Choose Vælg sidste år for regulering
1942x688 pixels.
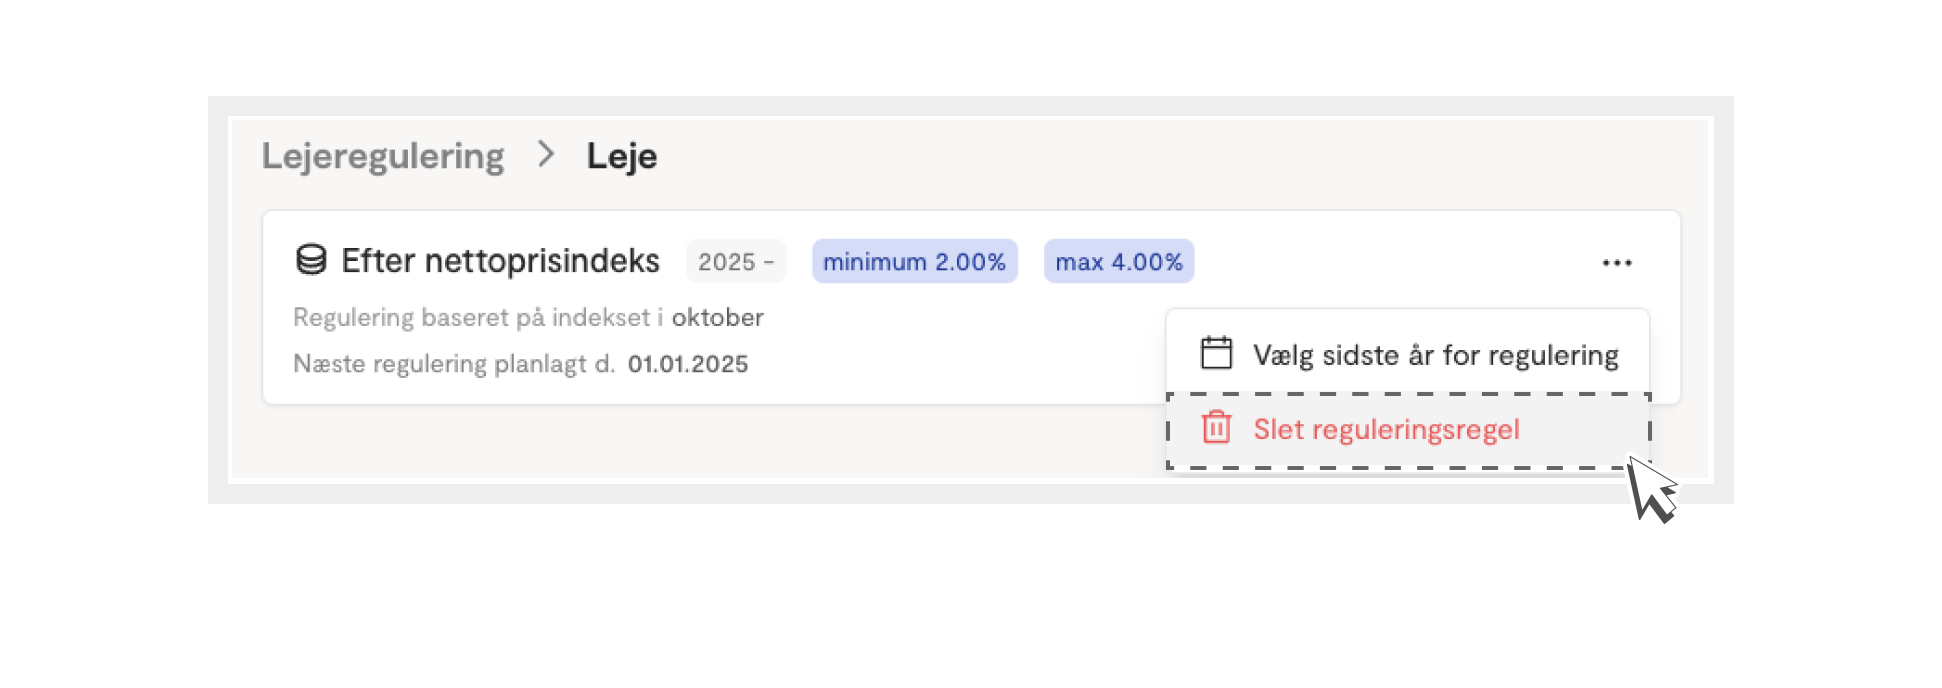(1408, 354)
